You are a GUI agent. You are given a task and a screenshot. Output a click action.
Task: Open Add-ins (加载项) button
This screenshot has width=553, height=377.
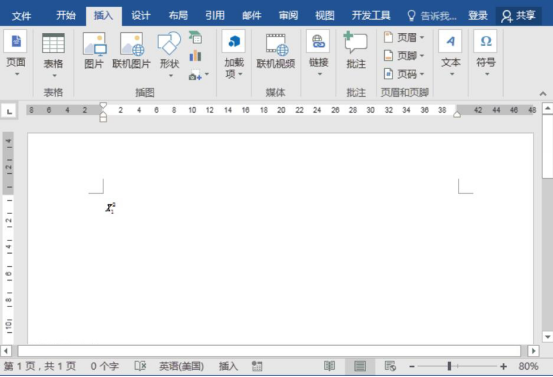(234, 55)
